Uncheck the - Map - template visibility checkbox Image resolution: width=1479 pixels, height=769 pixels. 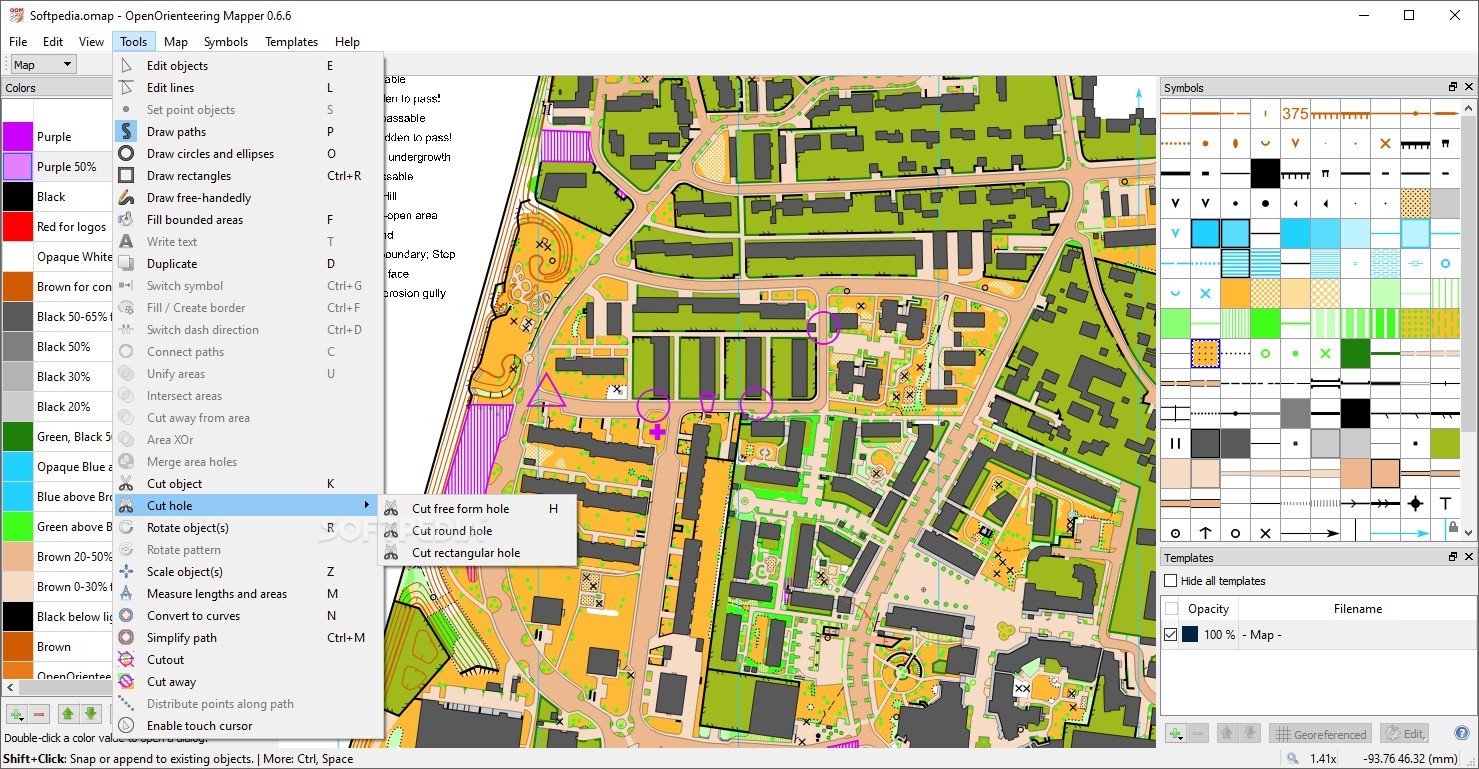click(1171, 635)
